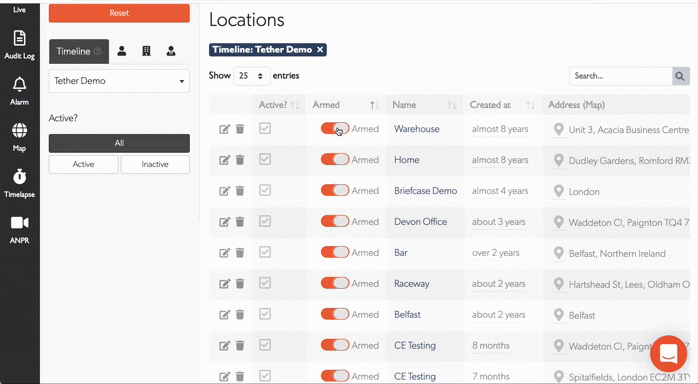The image size is (698, 384).
Task: Delete the Raceway location
Action: [x=240, y=283]
